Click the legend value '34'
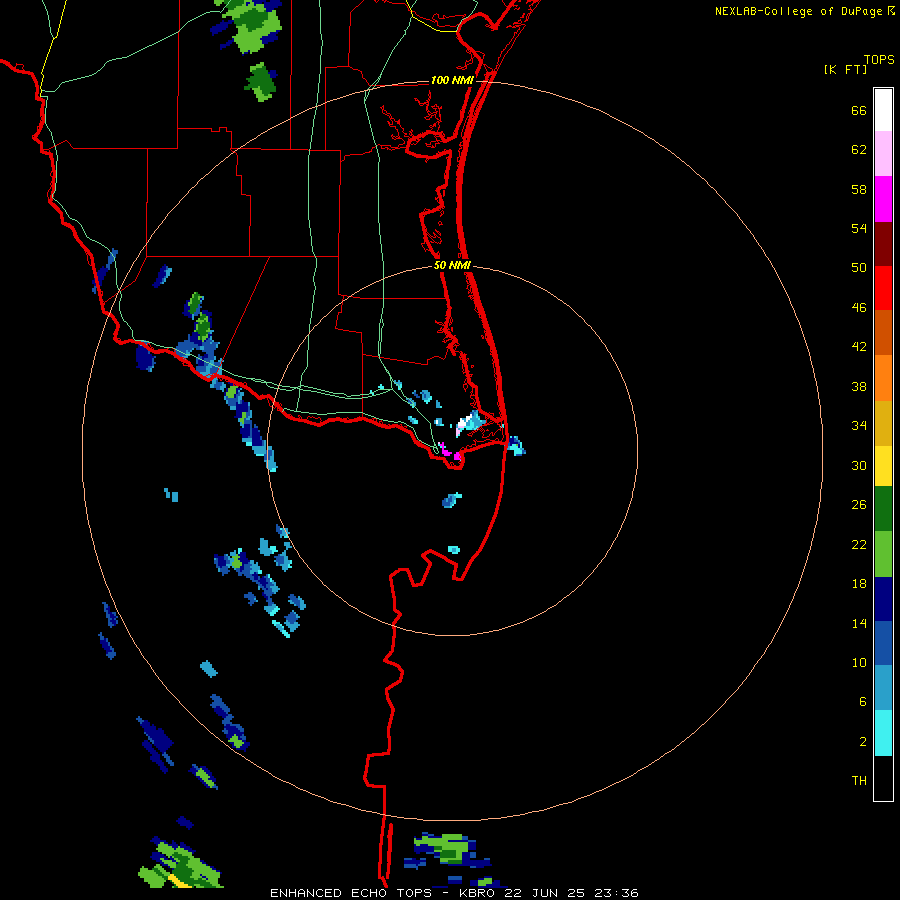This screenshot has height=900, width=900. pyautogui.click(x=859, y=426)
